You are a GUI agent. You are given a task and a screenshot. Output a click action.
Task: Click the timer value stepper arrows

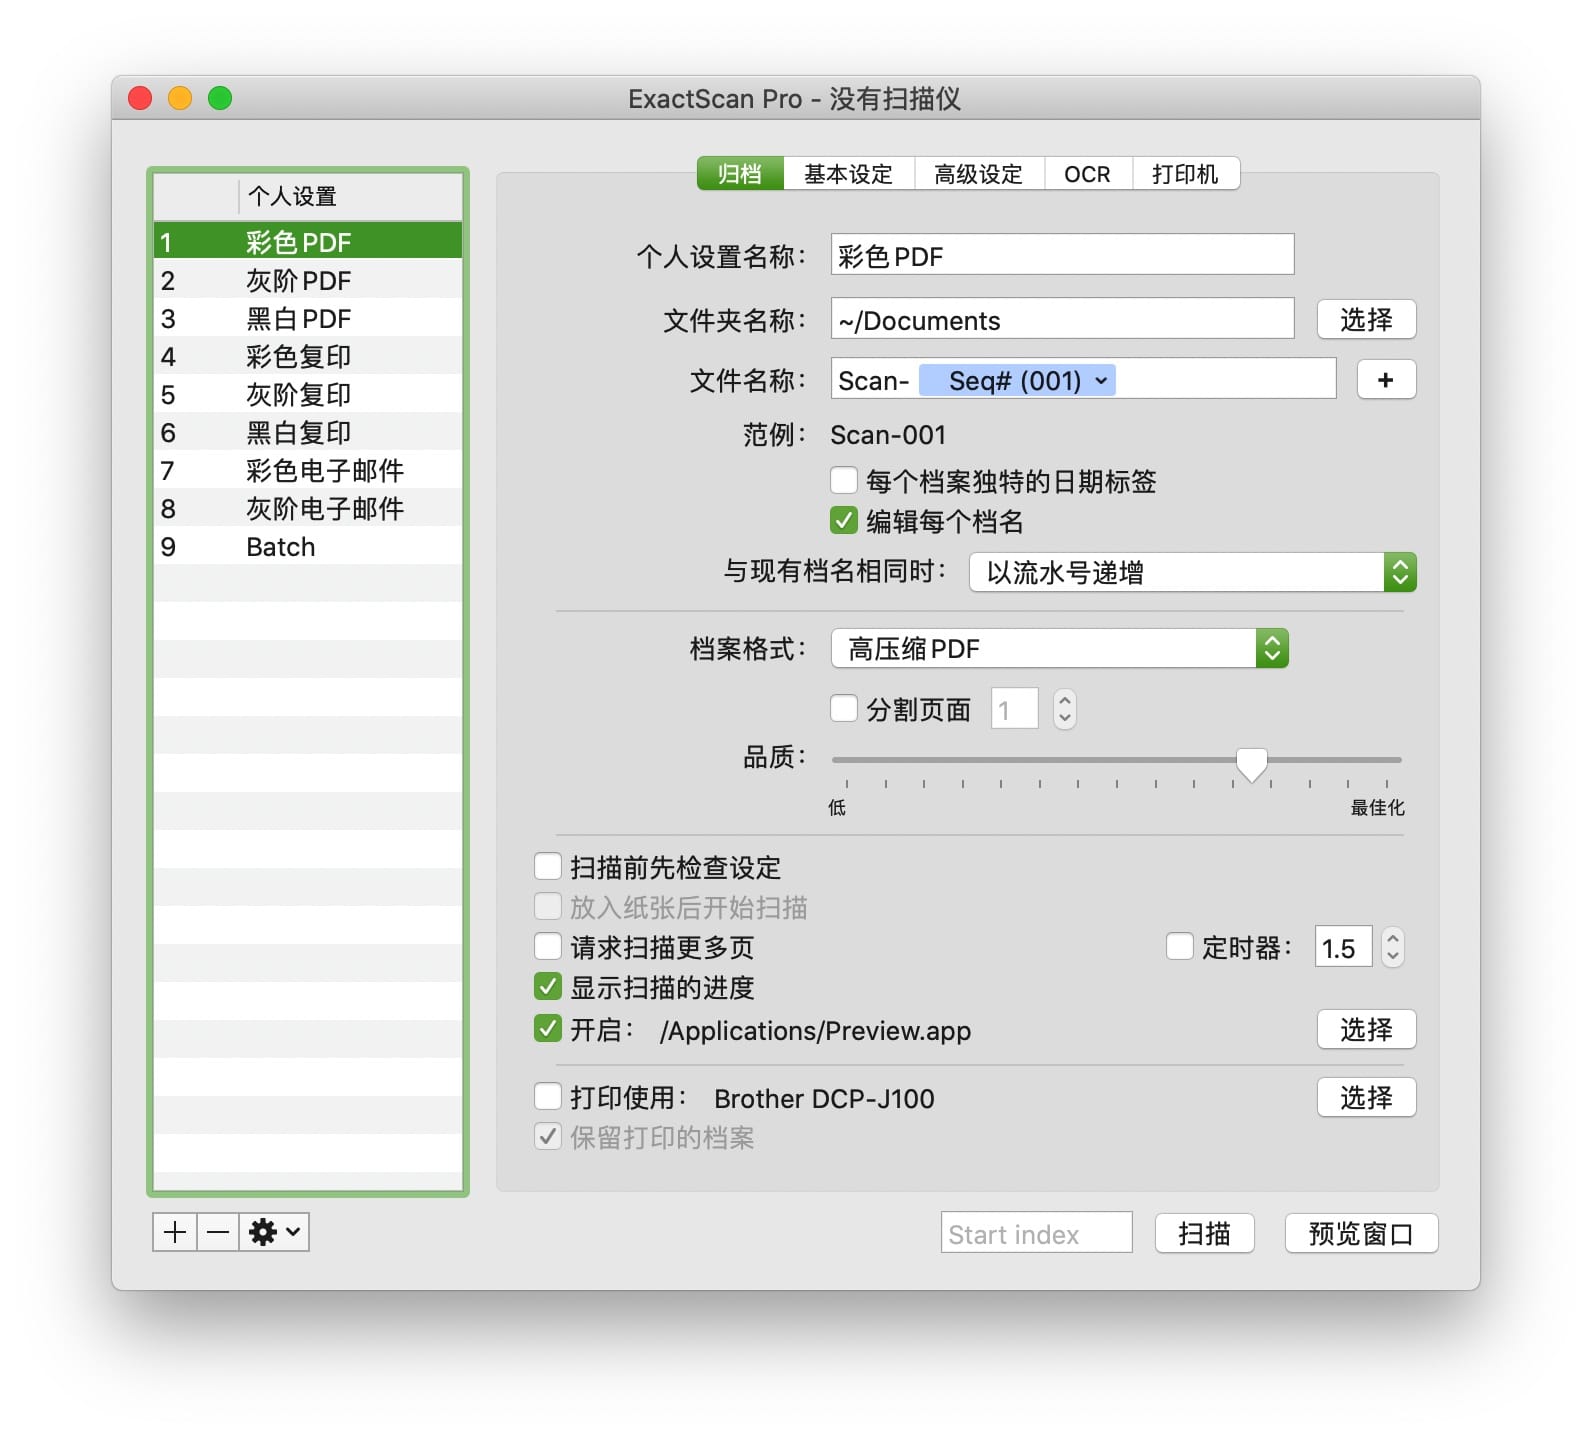point(1392,947)
